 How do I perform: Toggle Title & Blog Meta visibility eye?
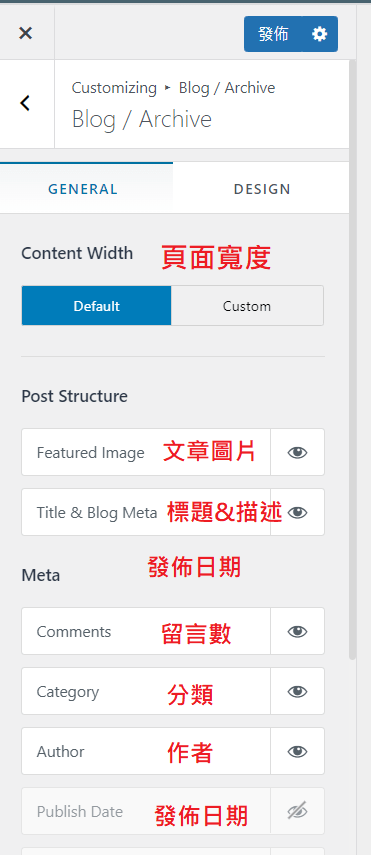click(x=297, y=513)
